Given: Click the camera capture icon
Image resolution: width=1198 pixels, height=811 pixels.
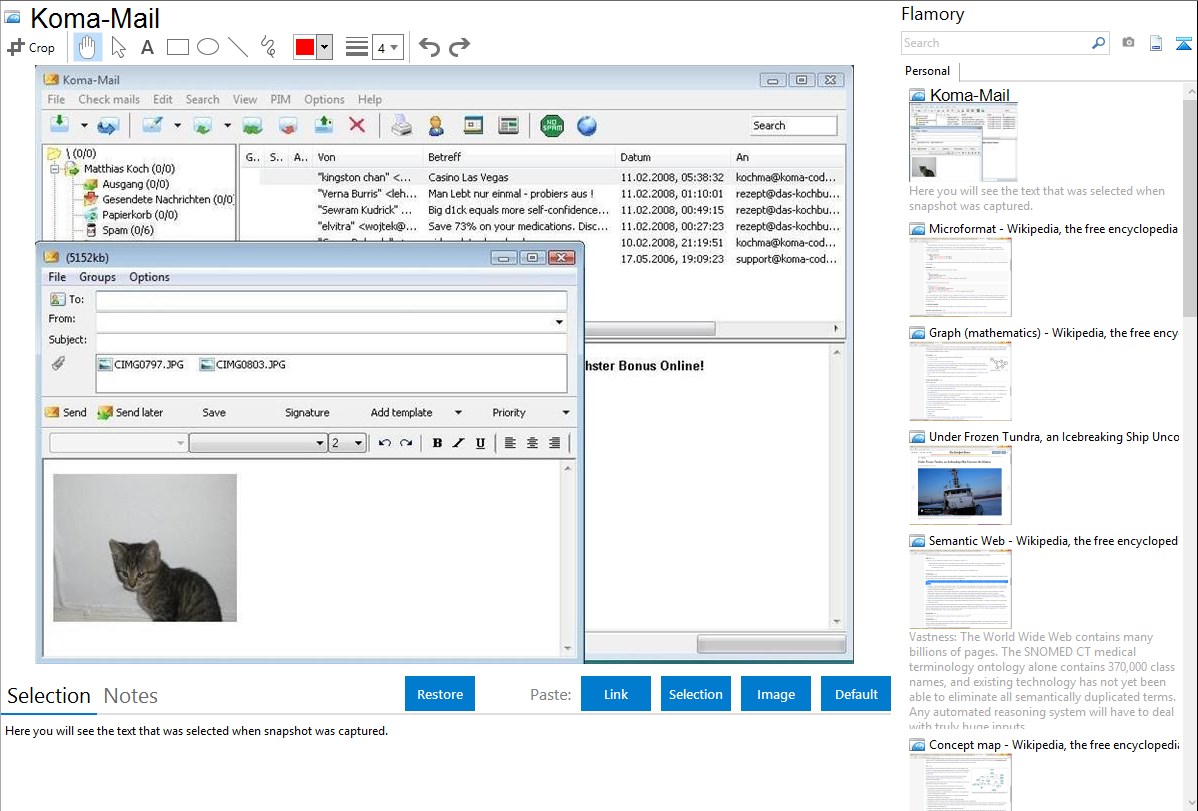Looking at the screenshot, I should [1128, 43].
